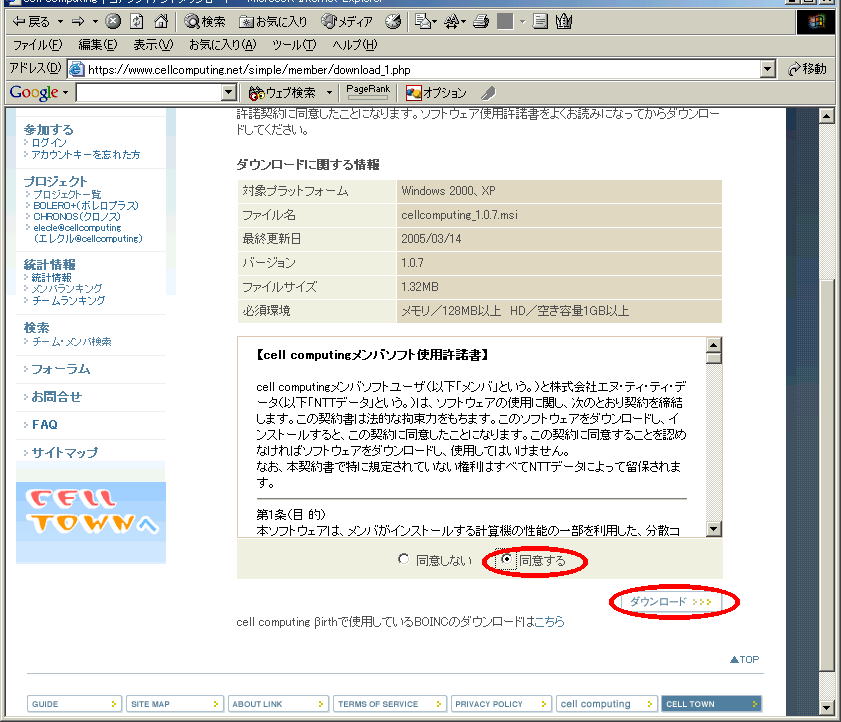Viewport: 841px width, 722px height.
Task: Select the 同意する radio button
Action: pyautogui.click(x=506, y=559)
